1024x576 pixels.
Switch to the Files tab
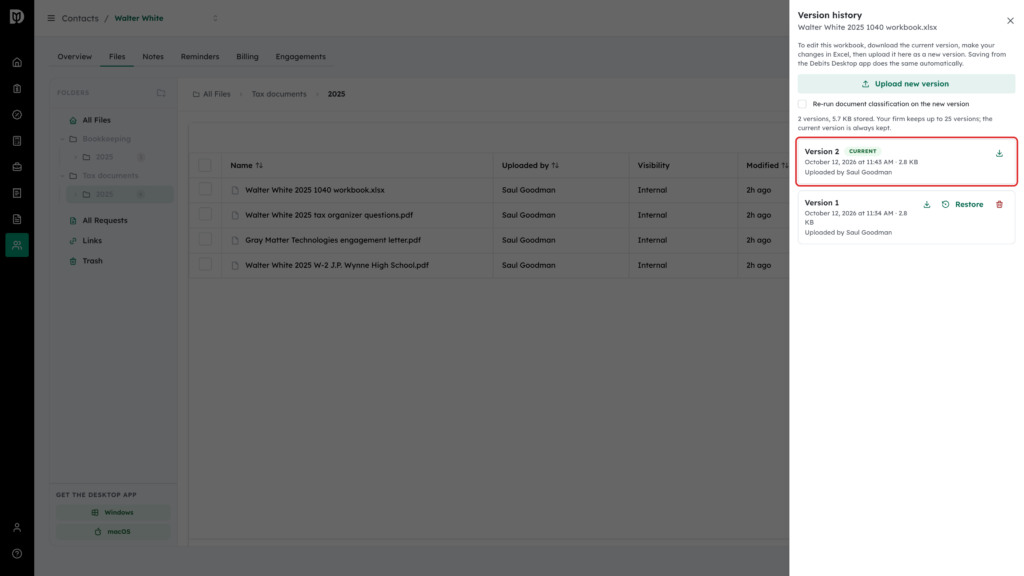pos(117,57)
